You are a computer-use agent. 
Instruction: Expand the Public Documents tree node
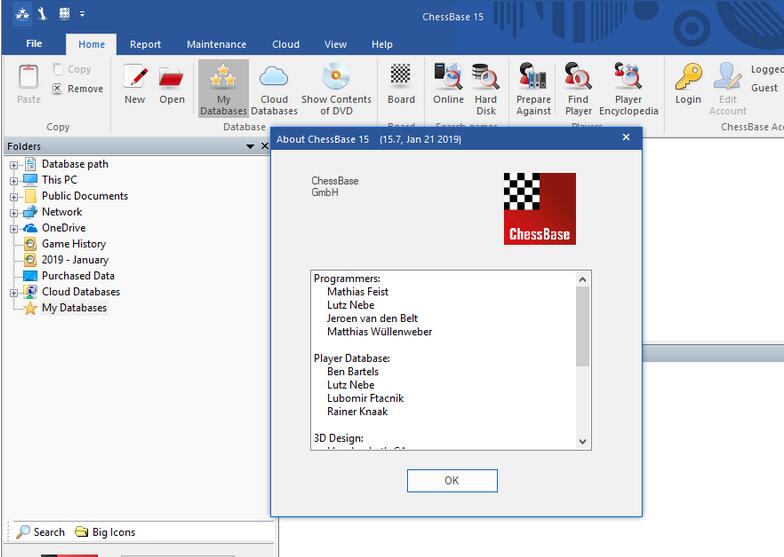coord(14,197)
